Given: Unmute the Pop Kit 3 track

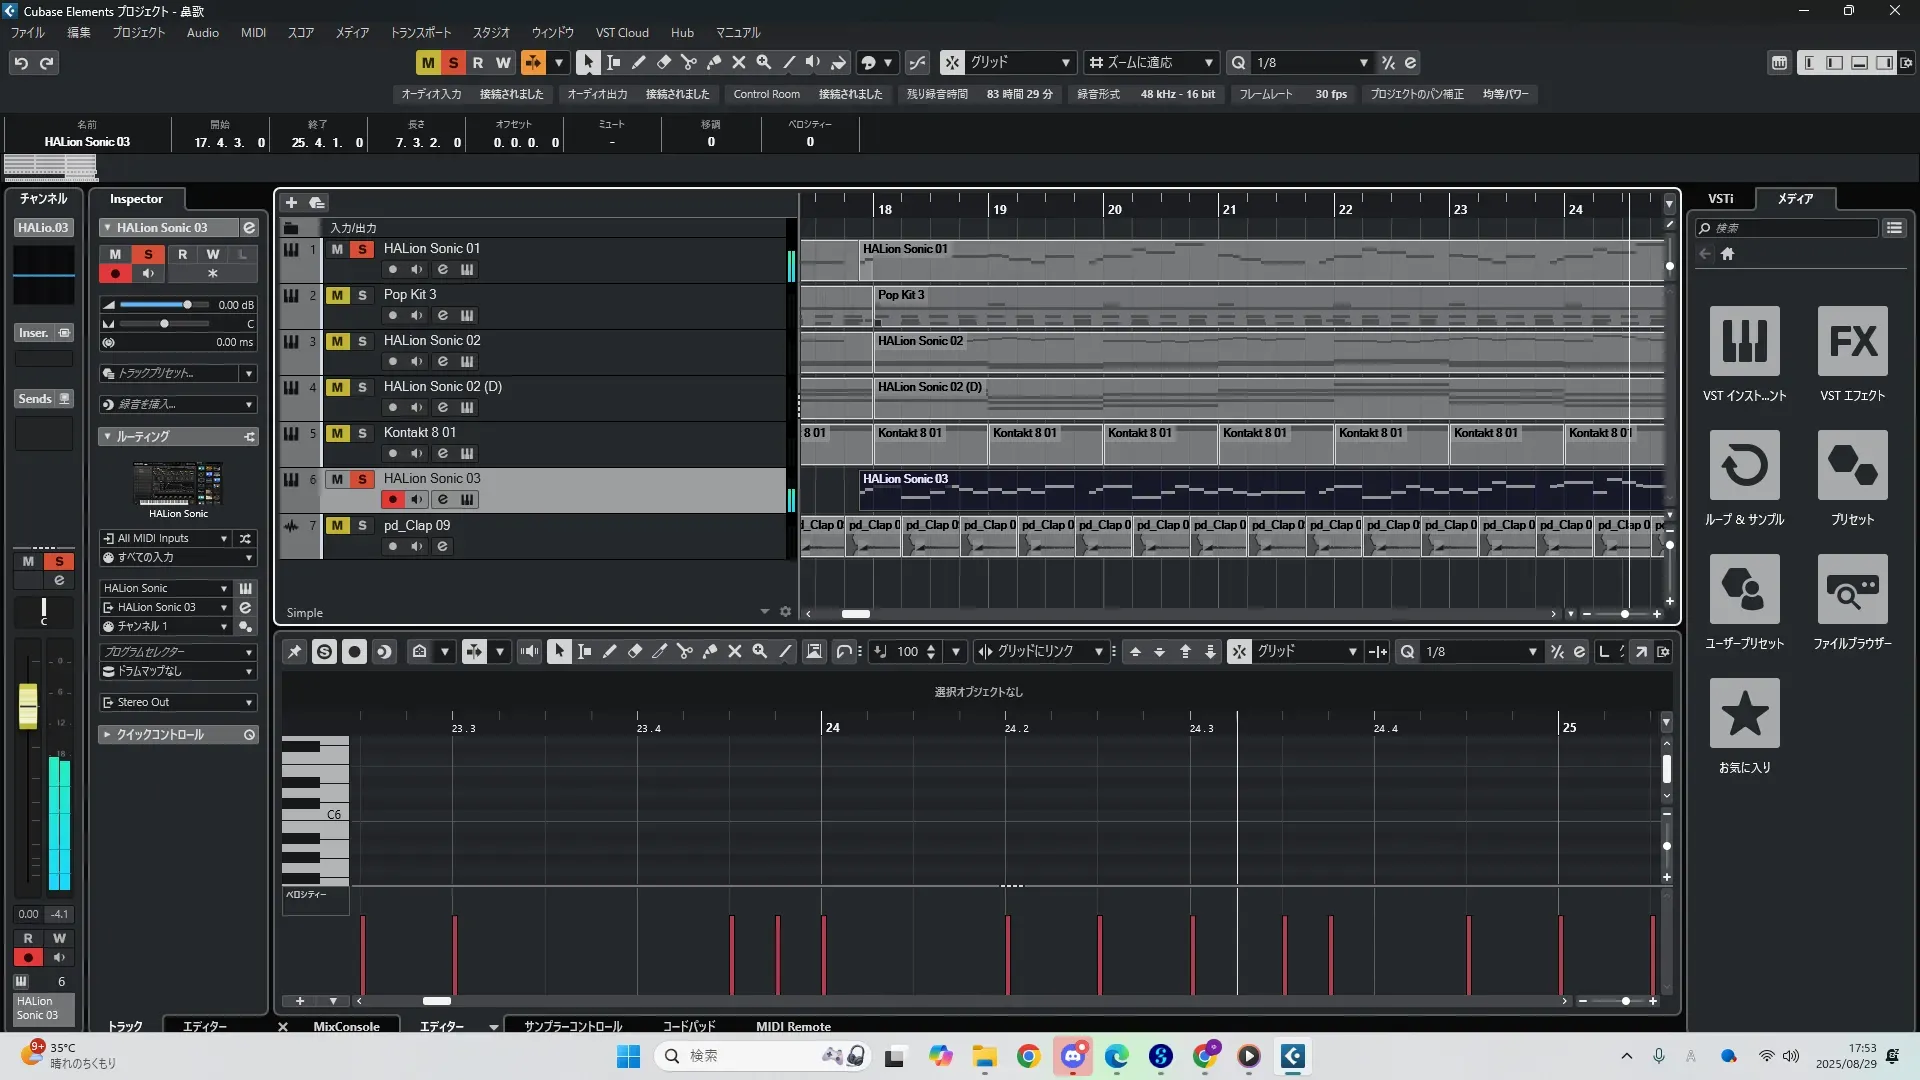Looking at the screenshot, I should tap(337, 295).
